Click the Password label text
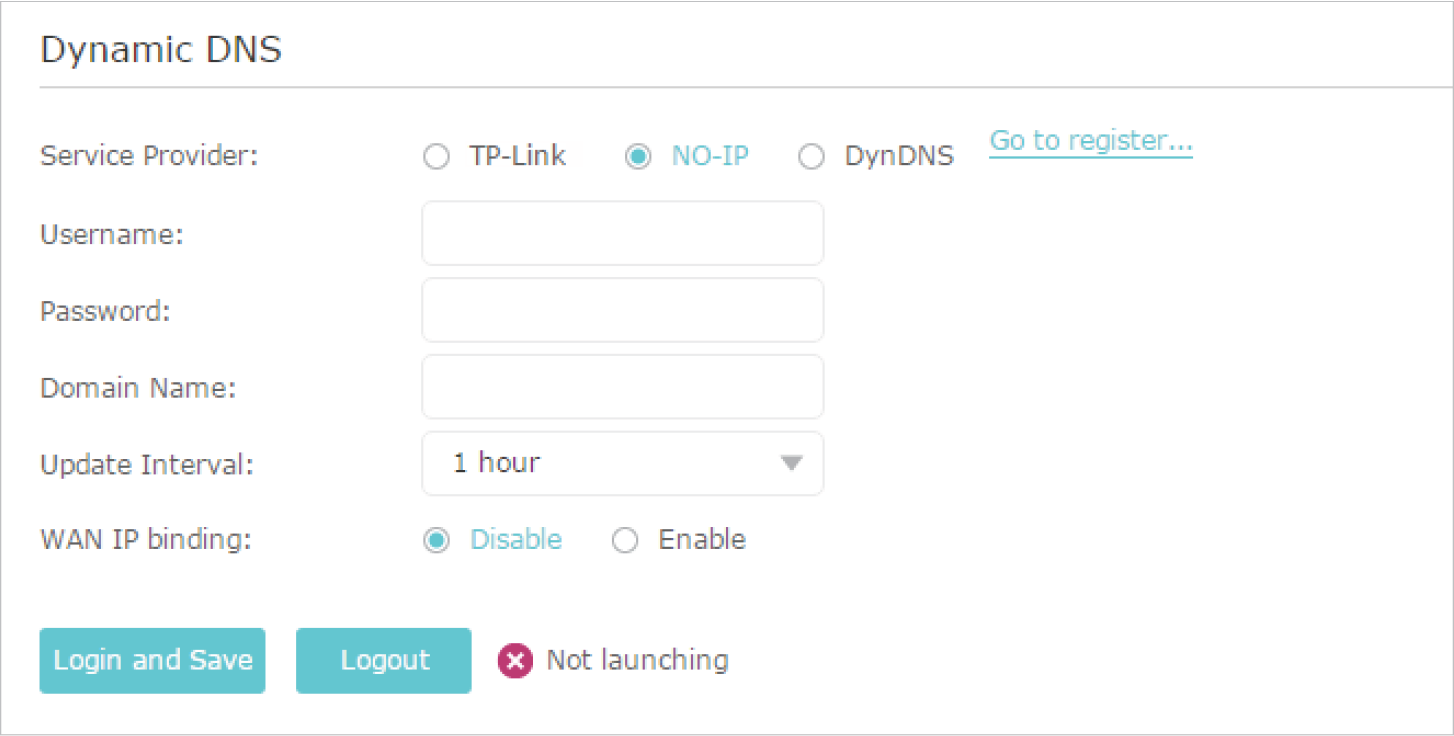The image size is (1454, 736). pyautogui.click(x=105, y=311)
